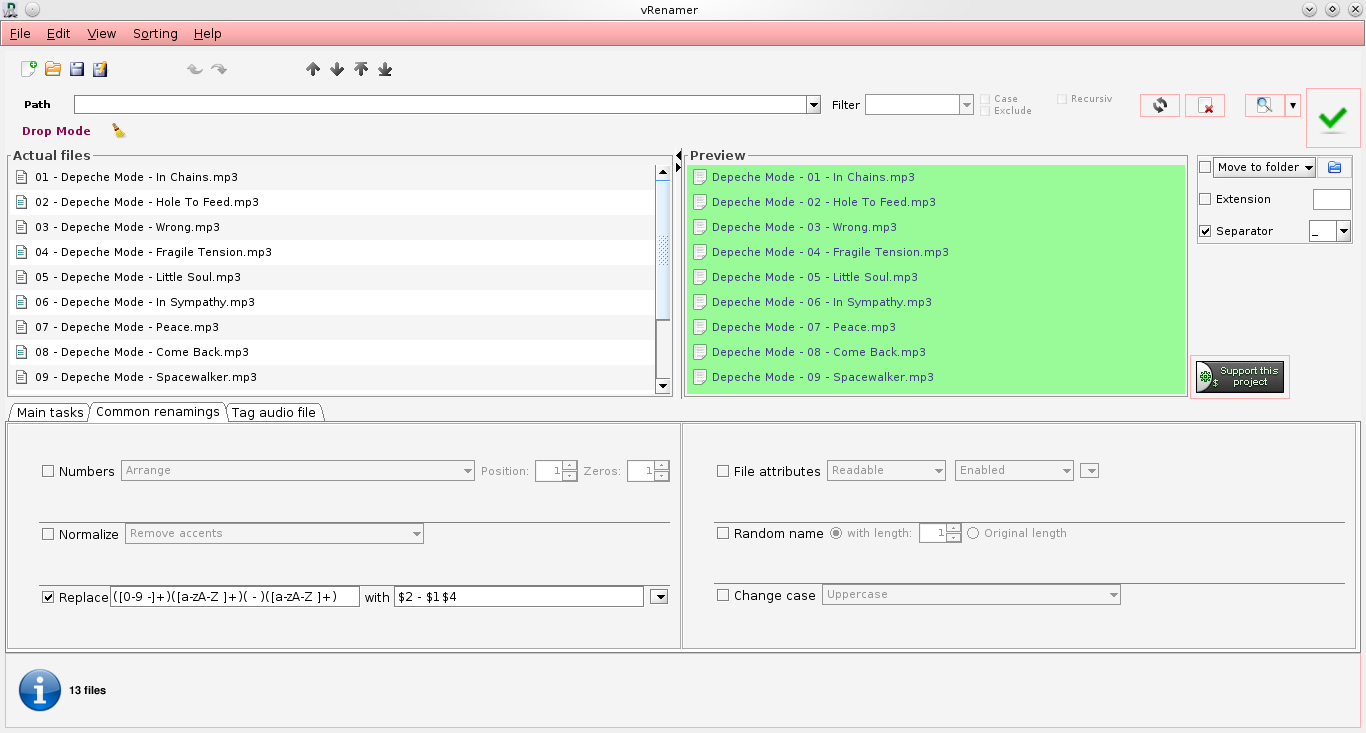The image size is (1366, 733).
Task: Click the Support this project button
Action: 1240,377
